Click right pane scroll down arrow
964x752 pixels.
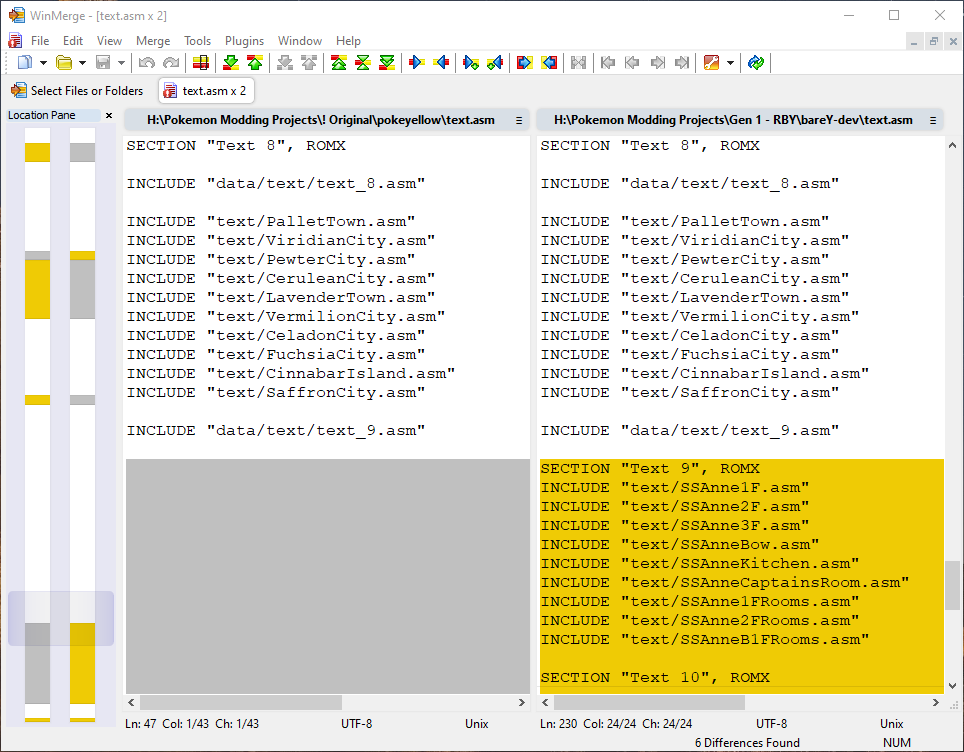point(952,686)
